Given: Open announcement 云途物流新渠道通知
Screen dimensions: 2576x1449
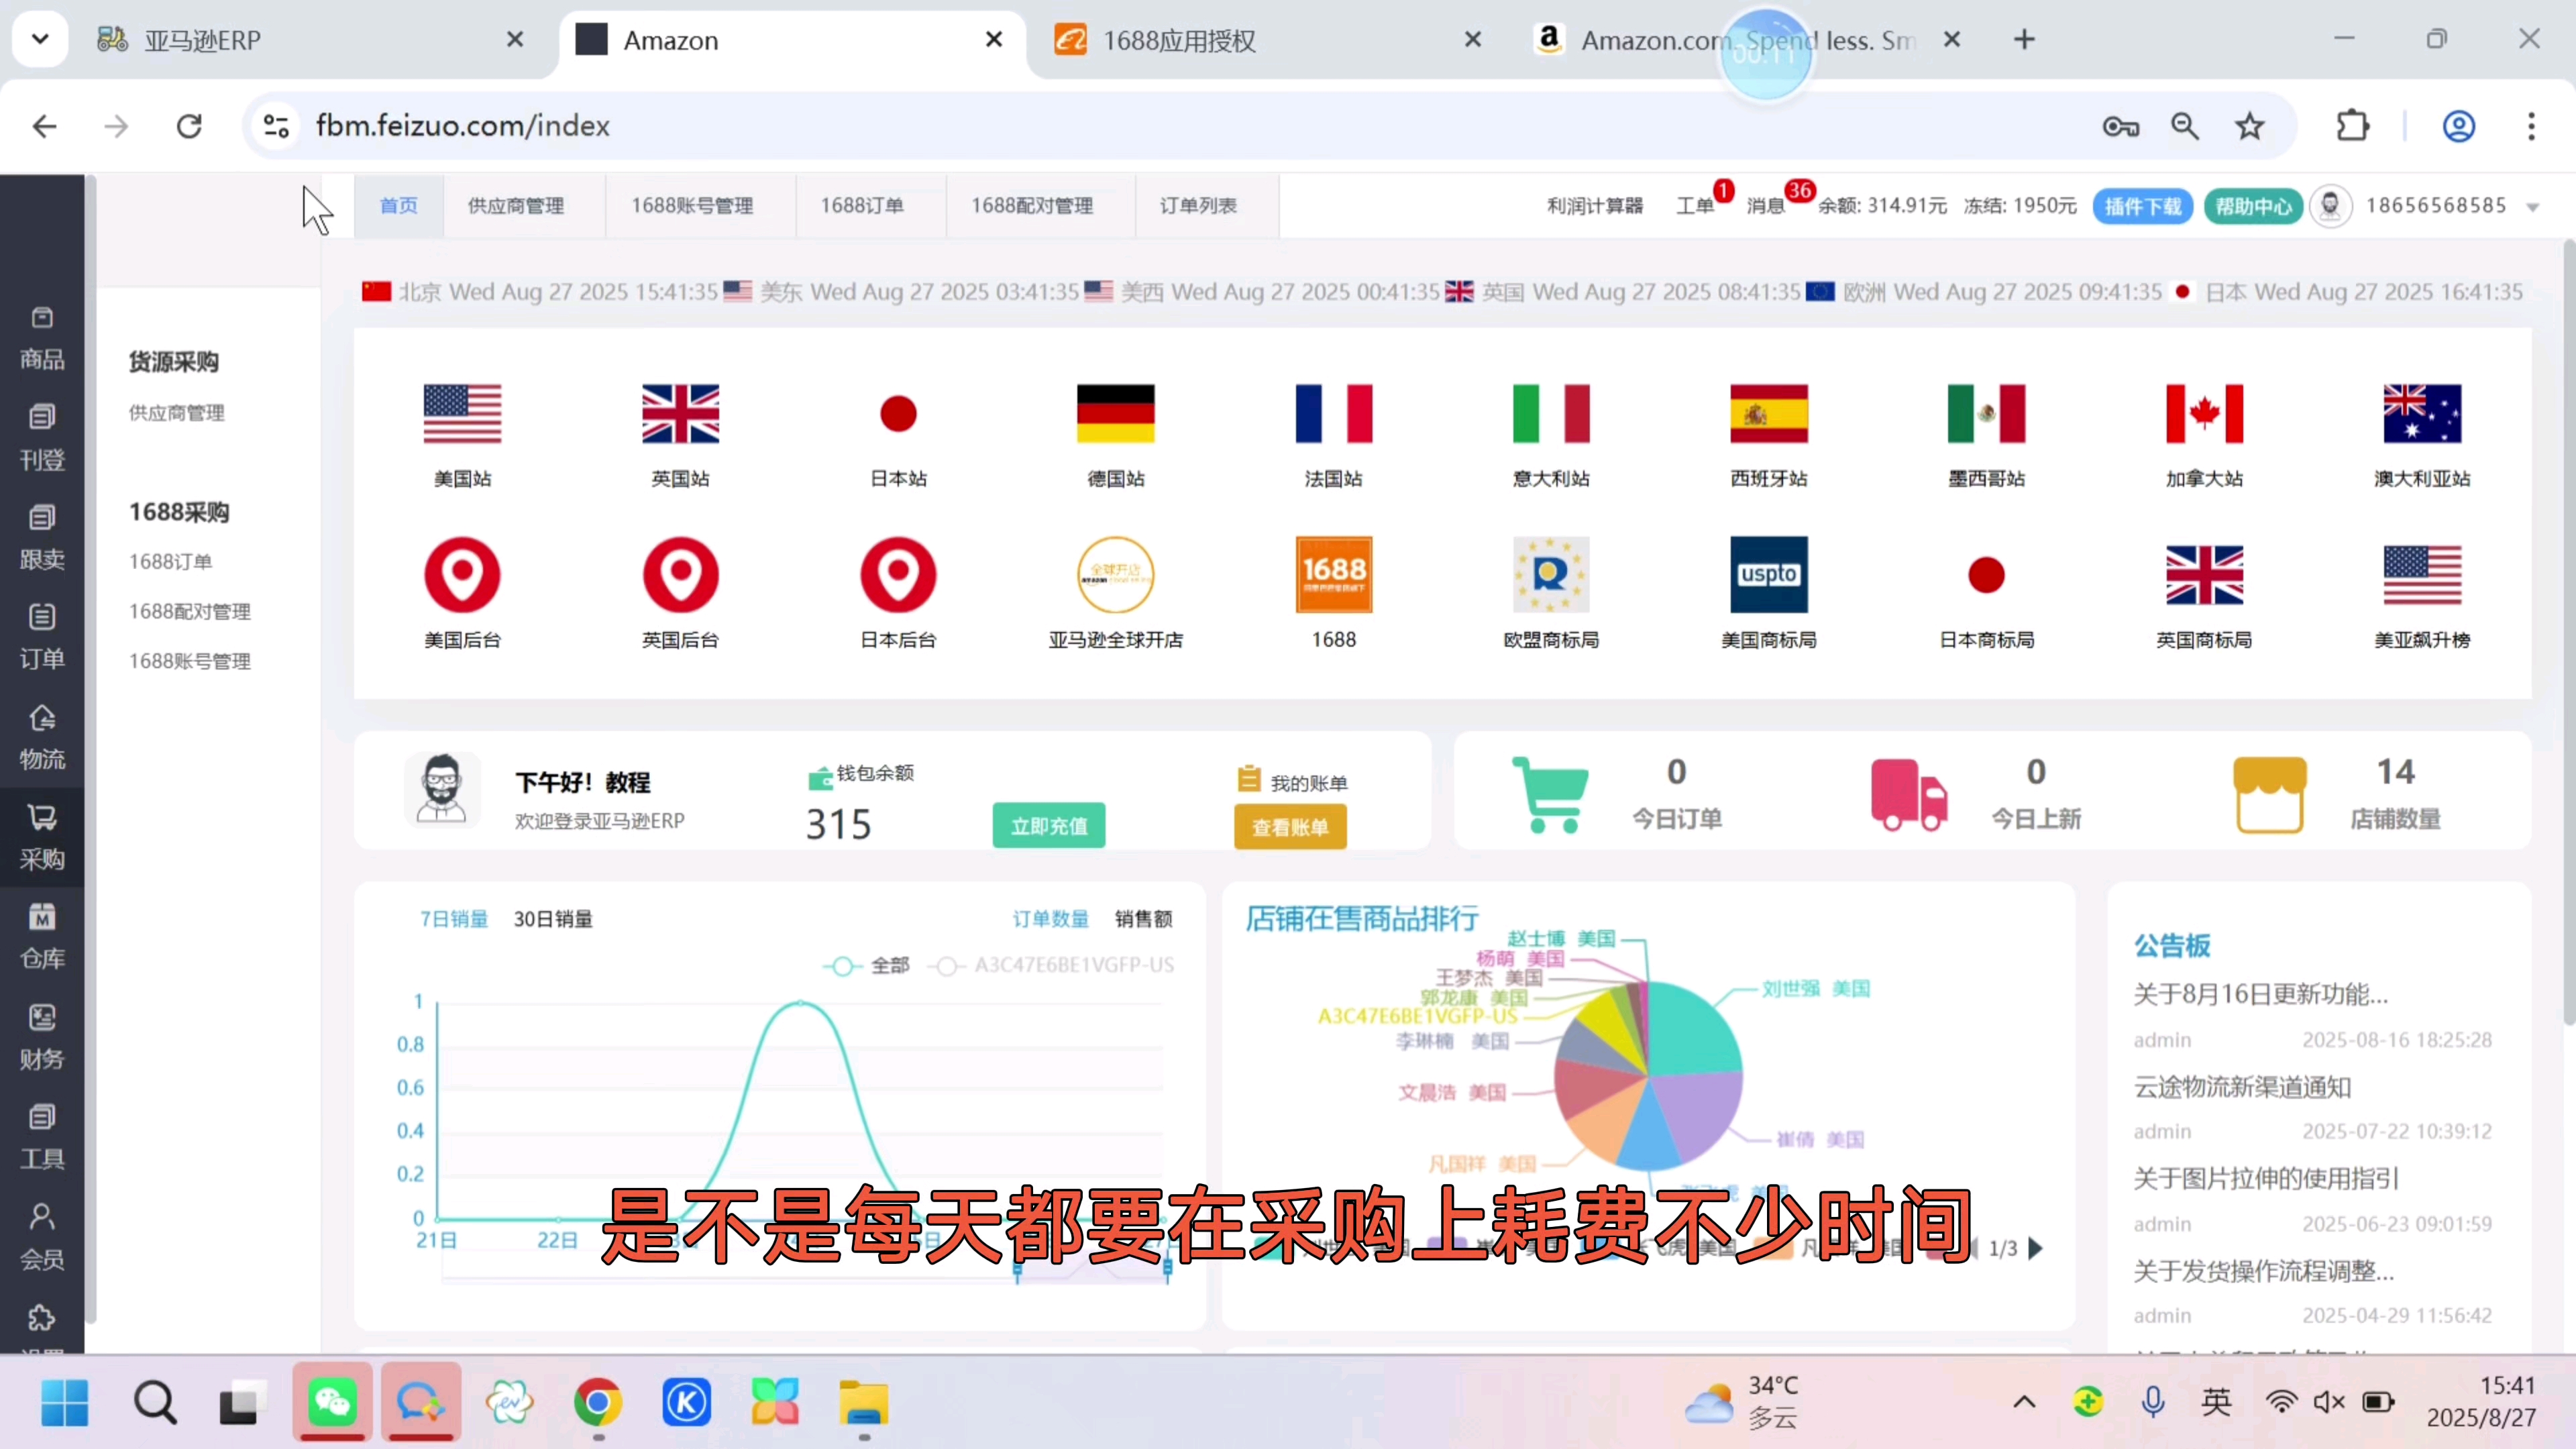Looking at the screenshot, I should 2242,1087.
